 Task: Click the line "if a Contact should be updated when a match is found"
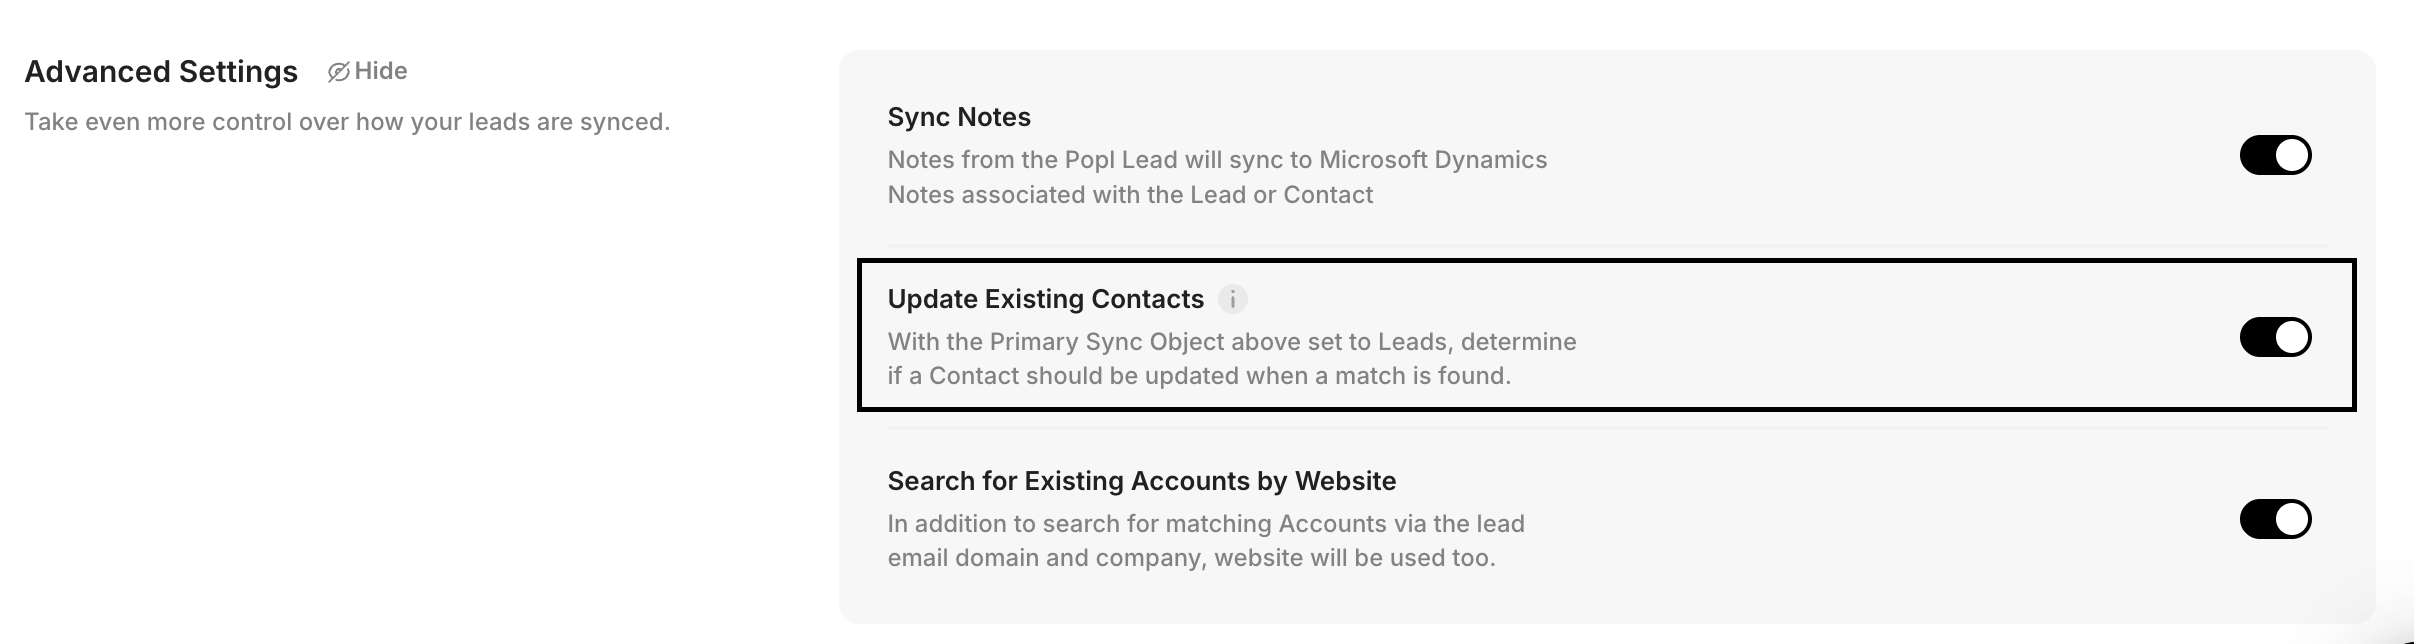1198,376
